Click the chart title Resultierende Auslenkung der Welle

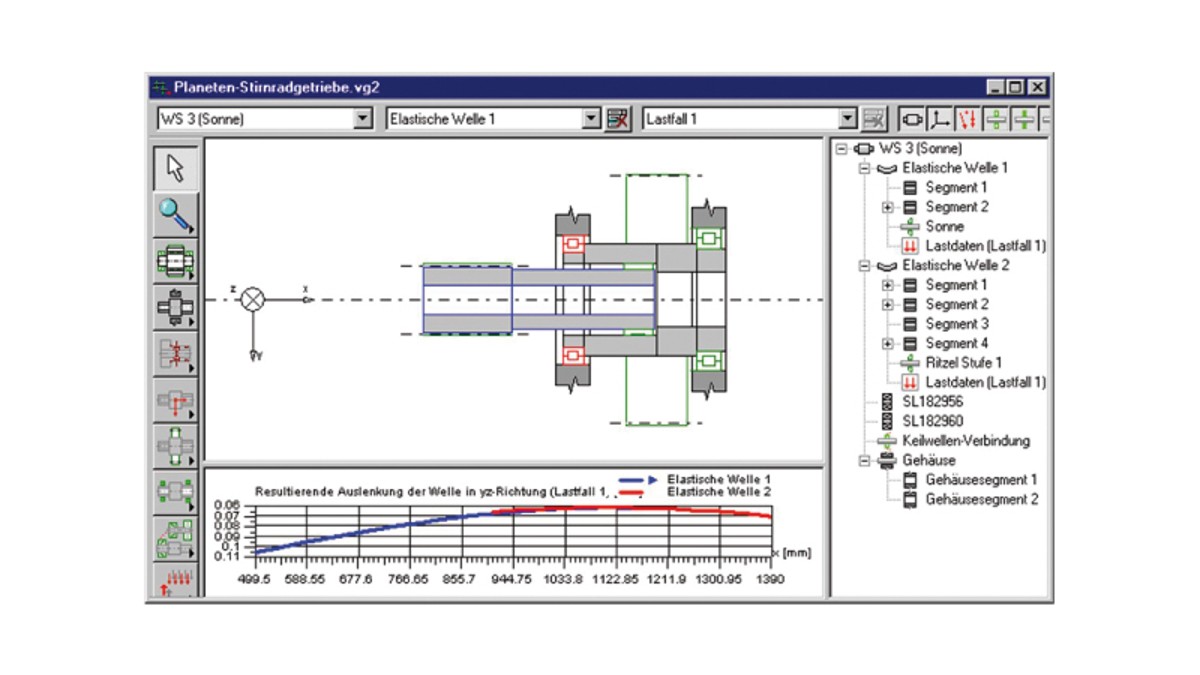[431, 492]
